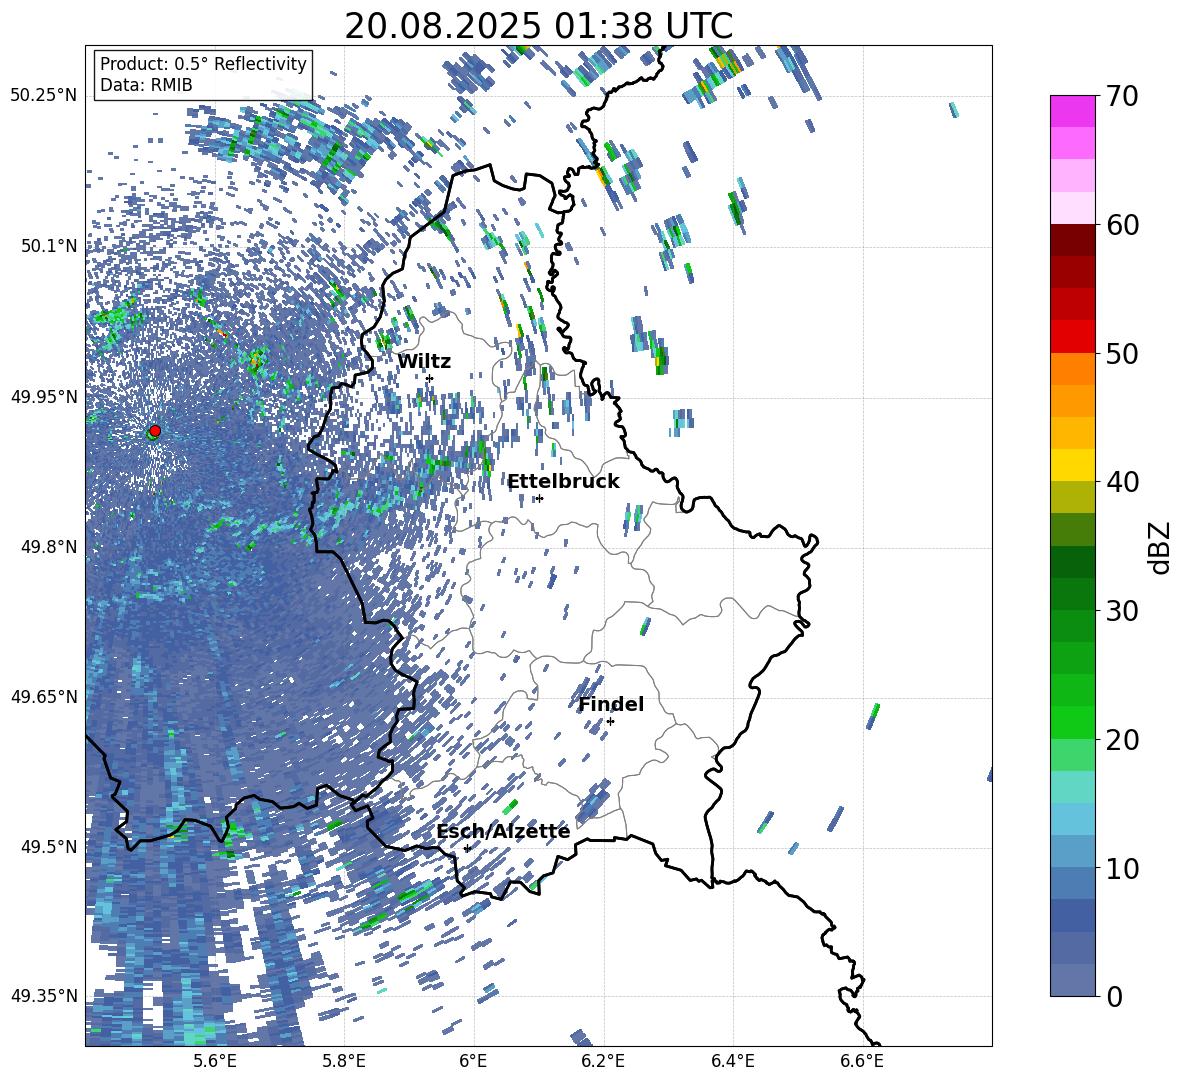This screenshot has height=1081, width=1184.
Task: Click the 6.2°E longitude tick label
Action: (603, 1061)
